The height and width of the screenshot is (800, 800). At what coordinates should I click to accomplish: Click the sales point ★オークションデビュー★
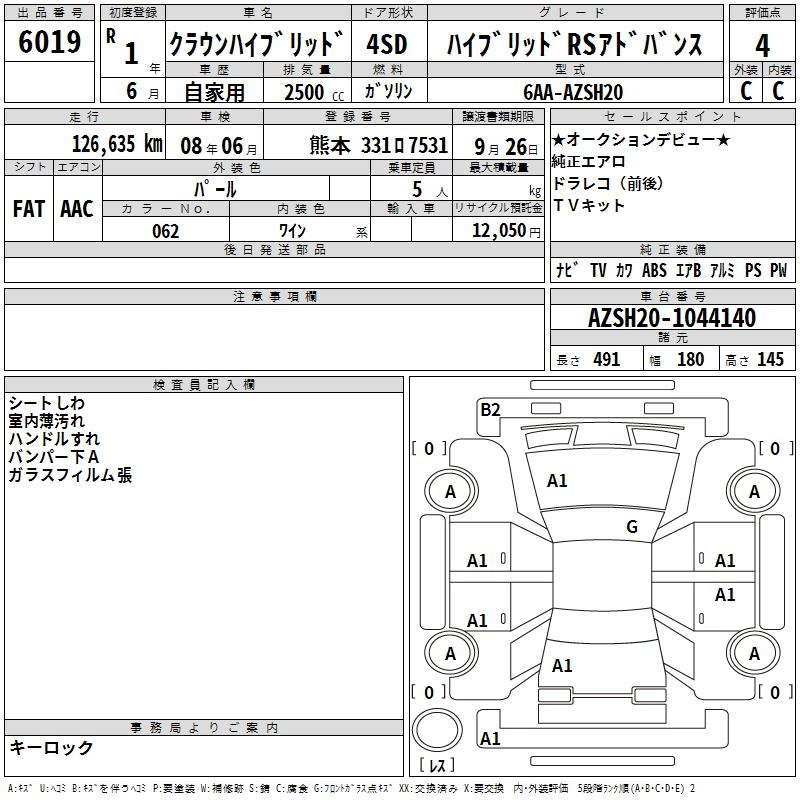[641, 139]
